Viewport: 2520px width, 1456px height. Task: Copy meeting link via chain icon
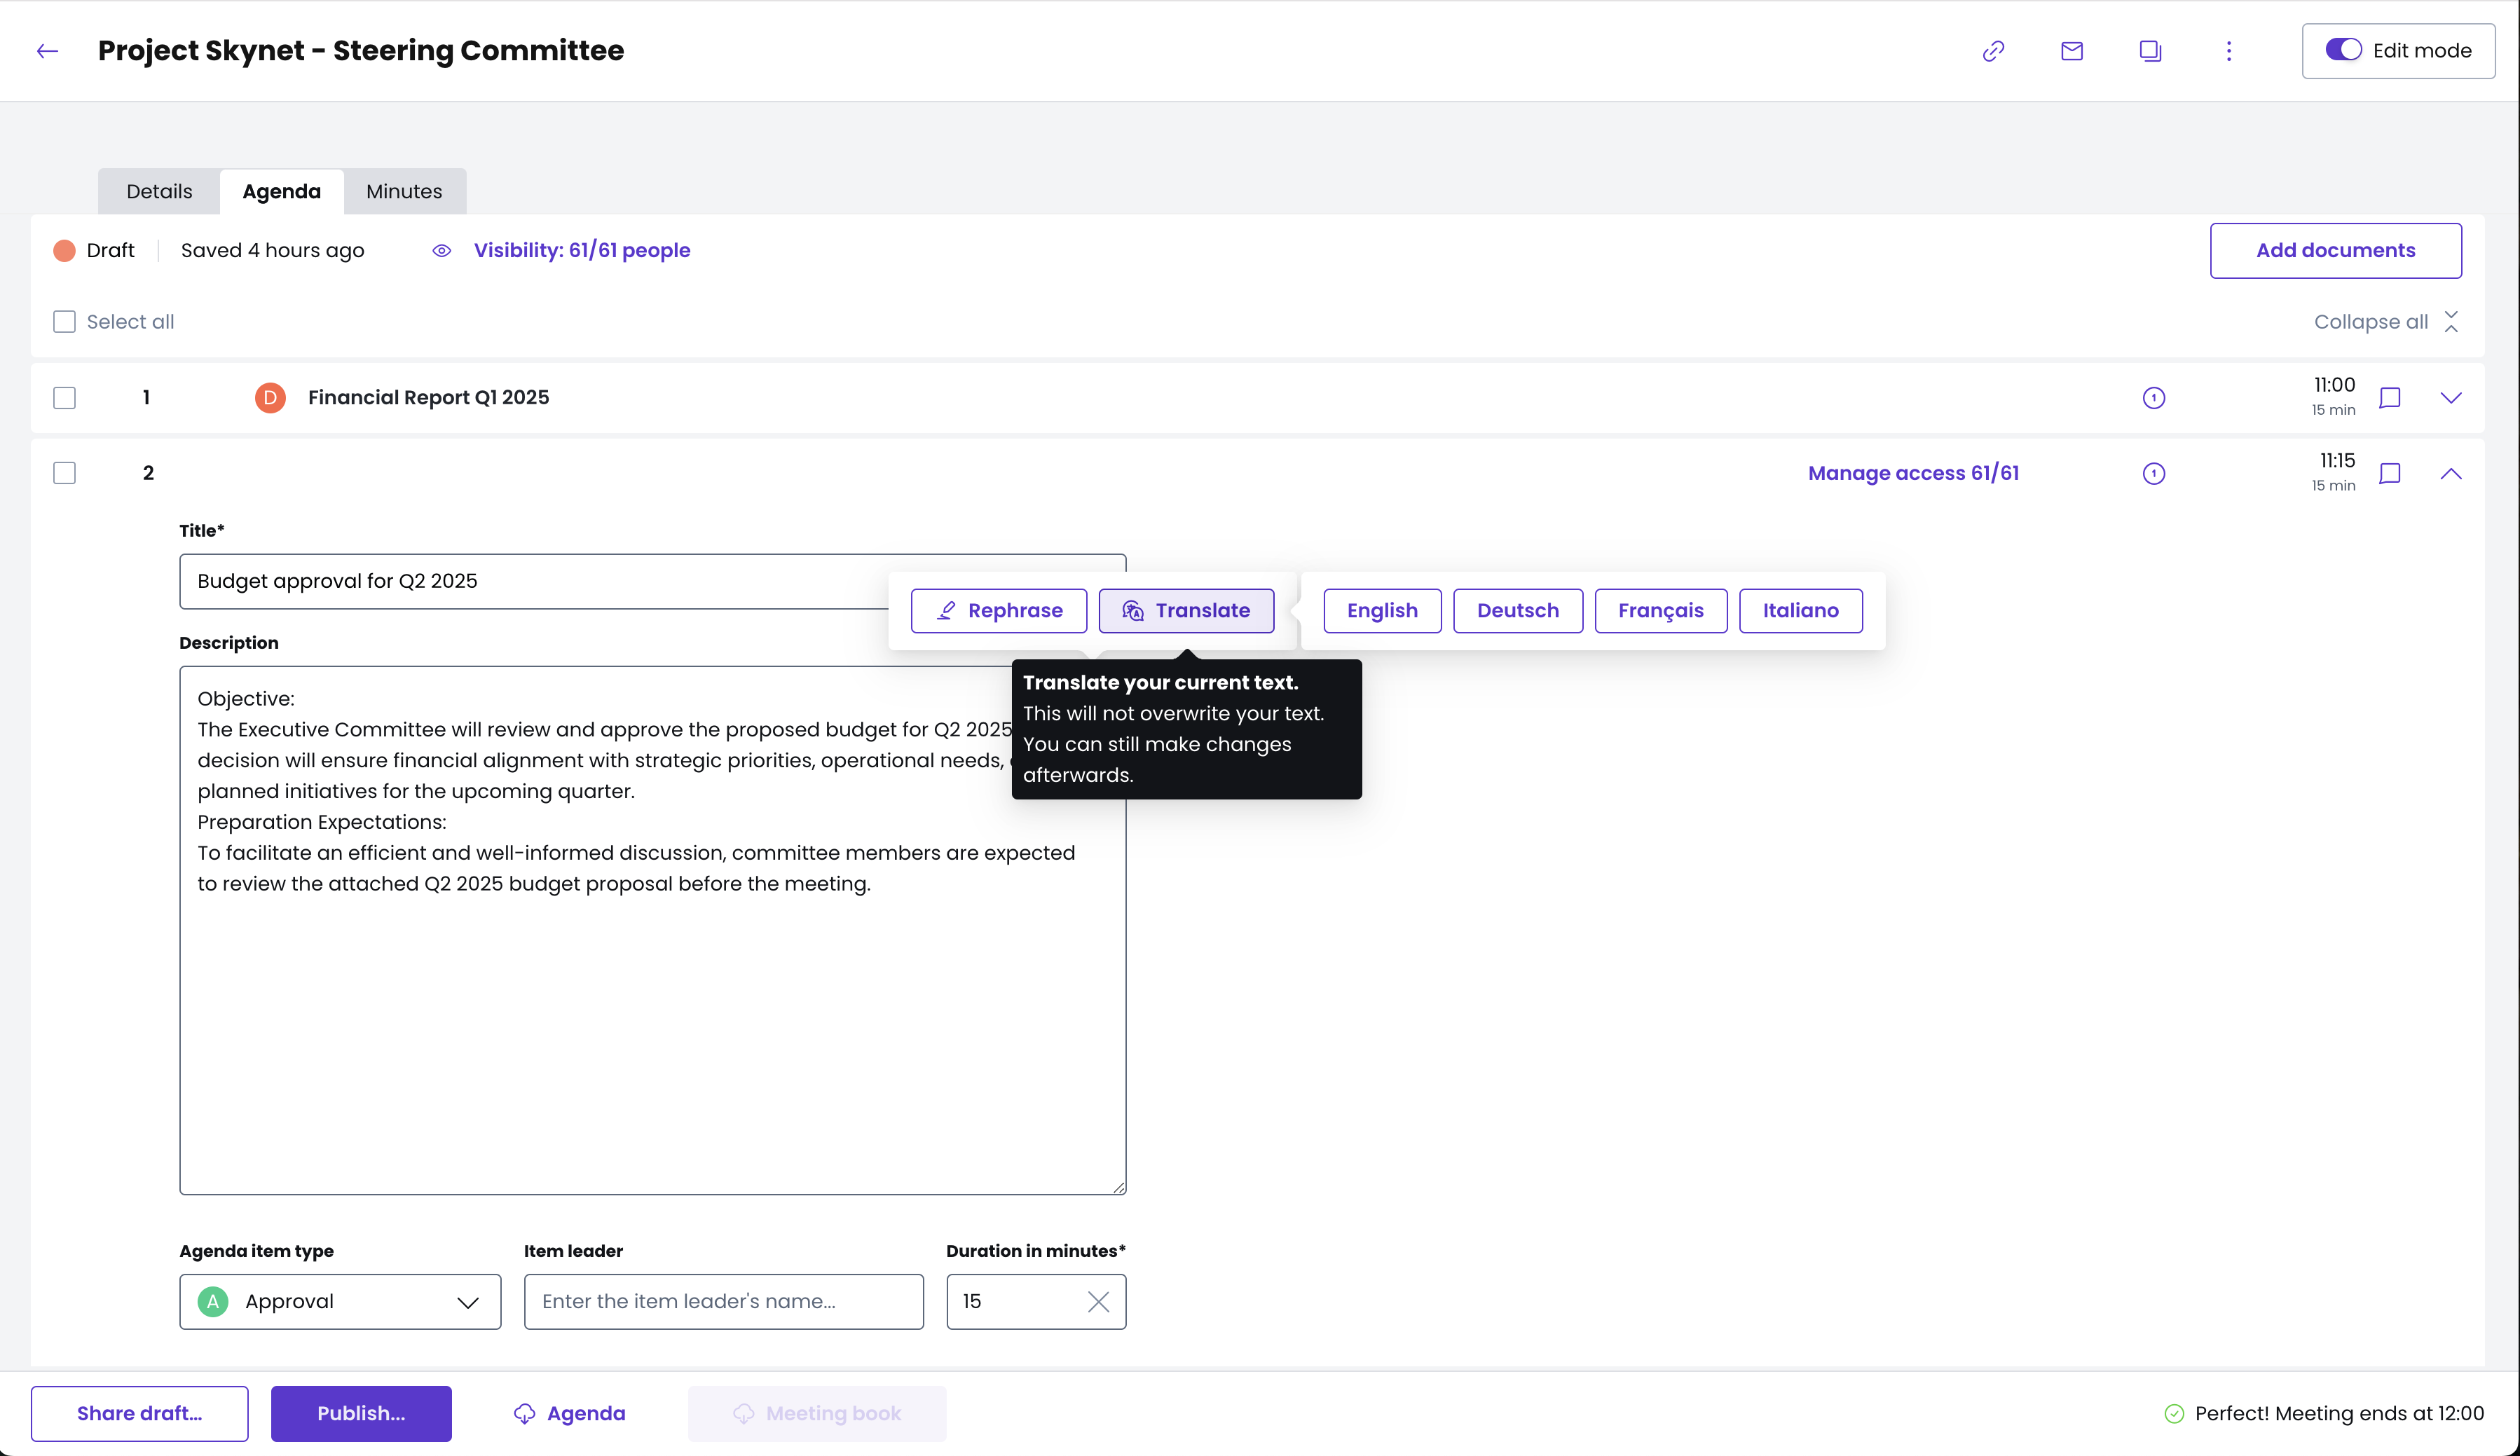(1993, 51)
